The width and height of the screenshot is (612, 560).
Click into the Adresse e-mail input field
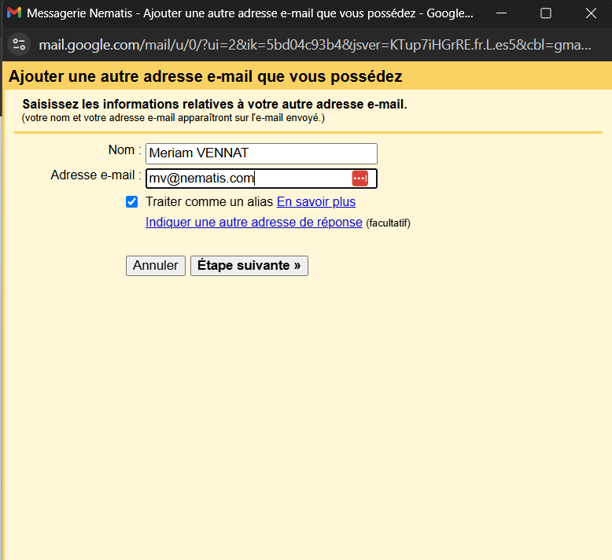coord(245,179)
